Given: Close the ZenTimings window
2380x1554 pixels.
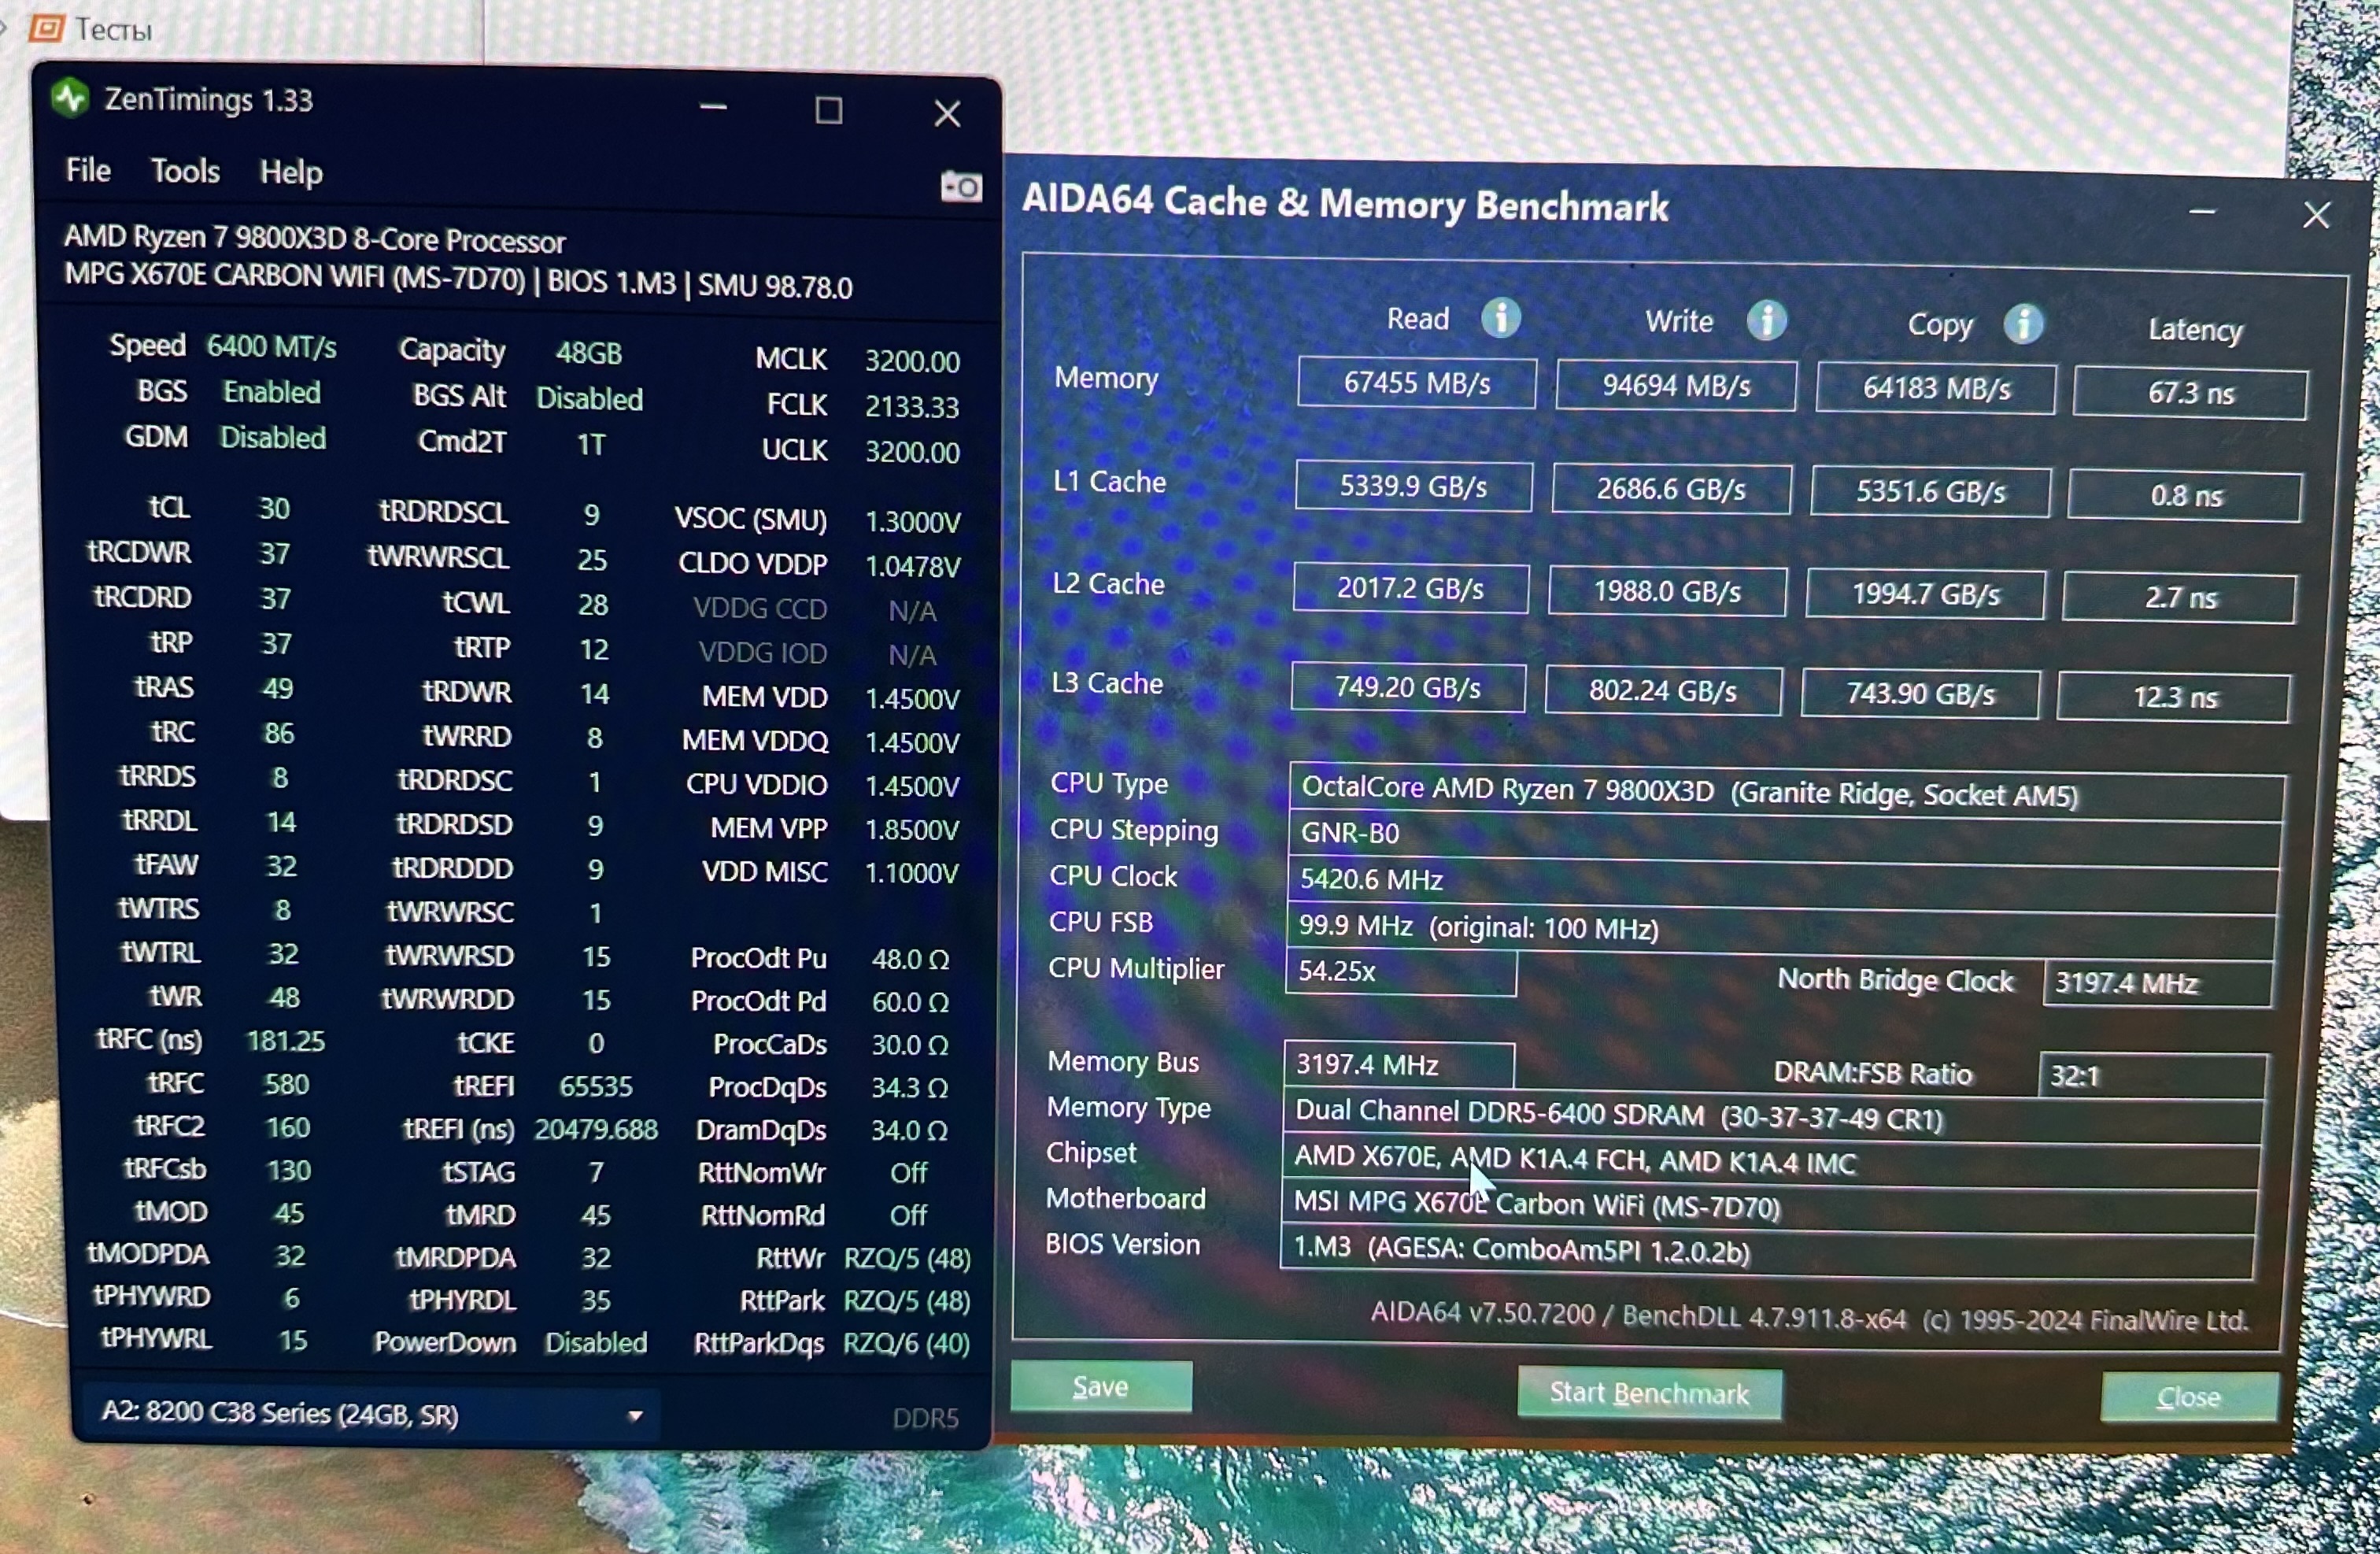Looking at the screenshot, I should coord(946,113).
